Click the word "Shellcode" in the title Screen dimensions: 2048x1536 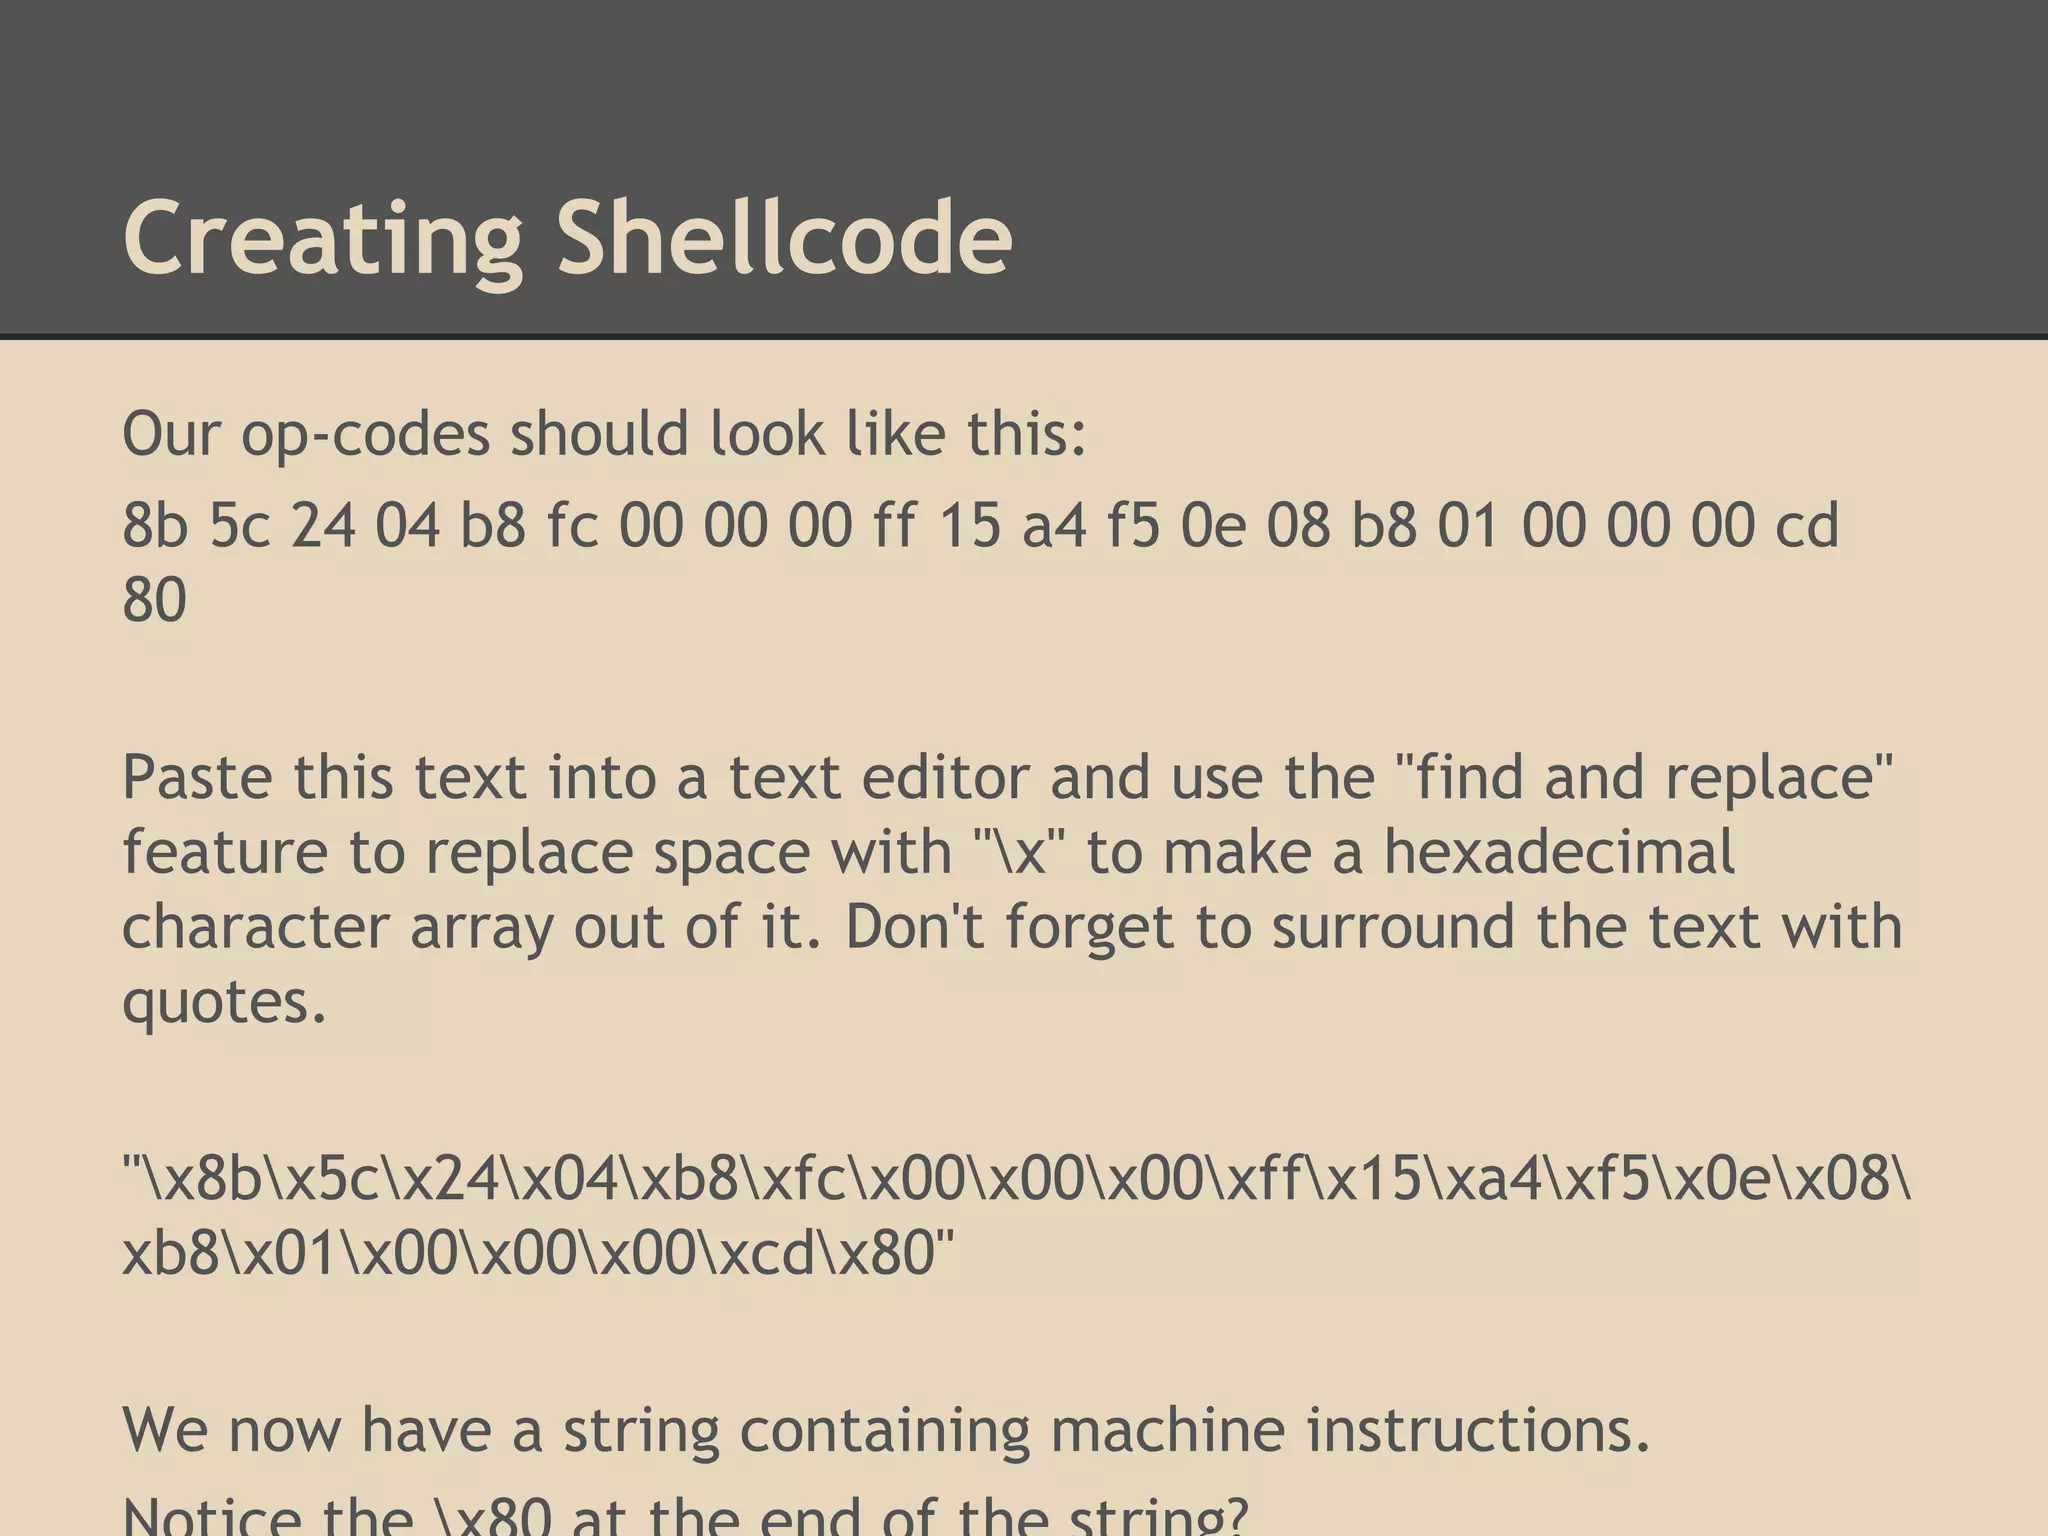(x=784, y=238)
